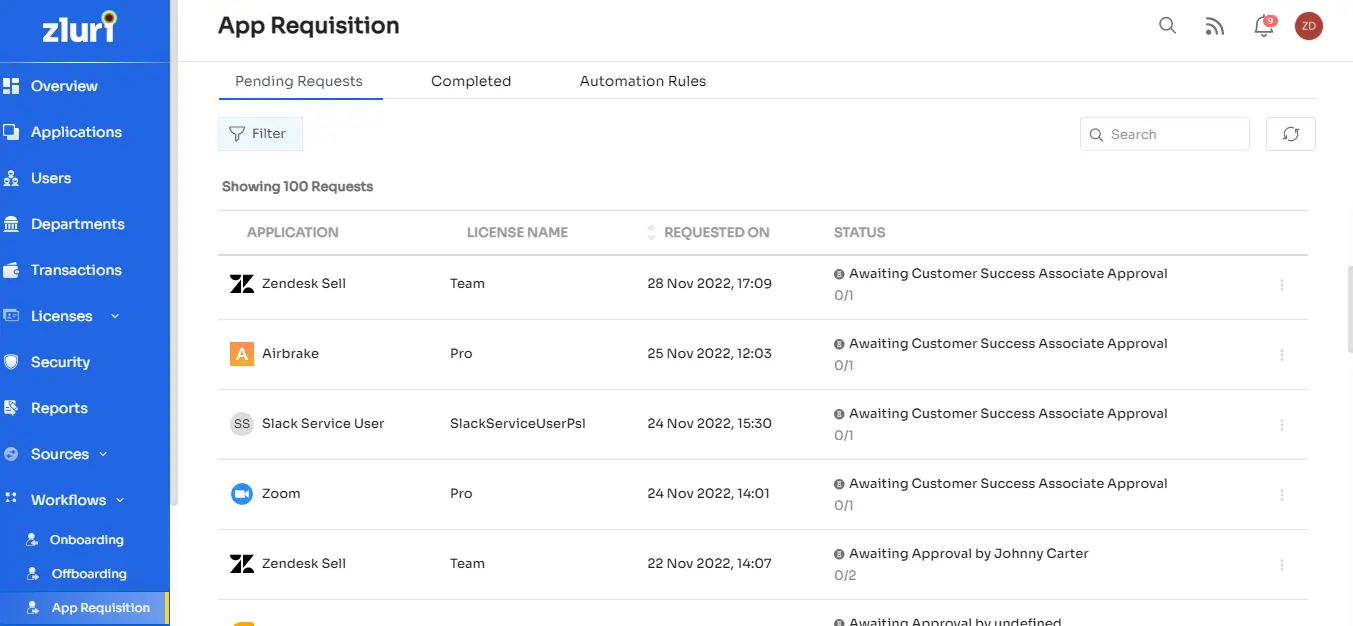Sort by Requested On column arrows
This screenshot has width=1353, height=626.
click(652, 232)
